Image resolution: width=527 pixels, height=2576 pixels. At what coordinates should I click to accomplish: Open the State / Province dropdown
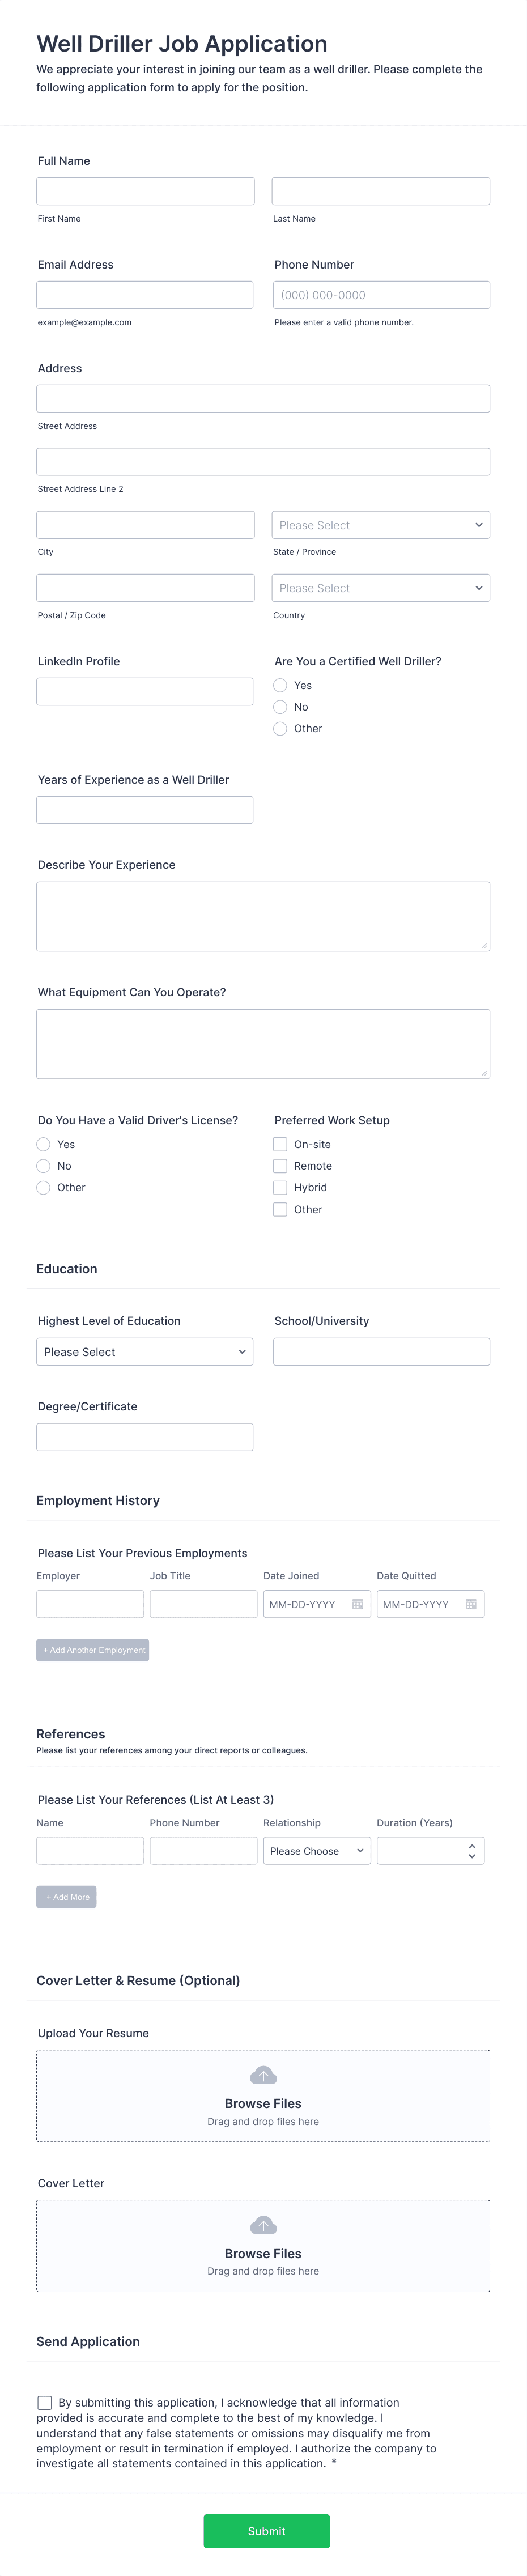coord(380,524)
